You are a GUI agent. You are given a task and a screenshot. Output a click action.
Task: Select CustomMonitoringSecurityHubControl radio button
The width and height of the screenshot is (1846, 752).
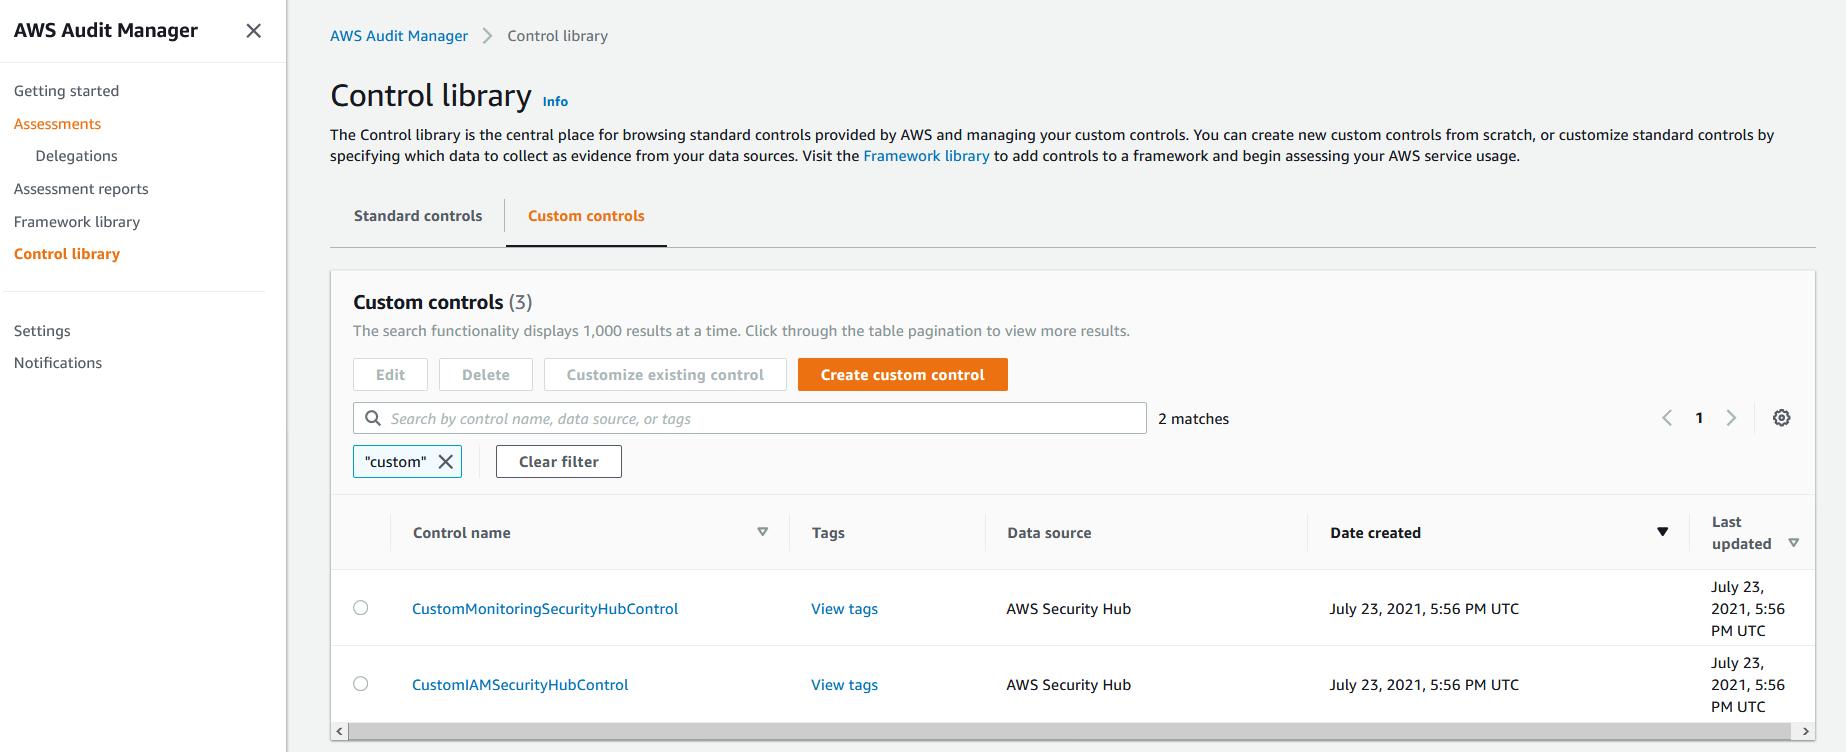pos(361,608)
